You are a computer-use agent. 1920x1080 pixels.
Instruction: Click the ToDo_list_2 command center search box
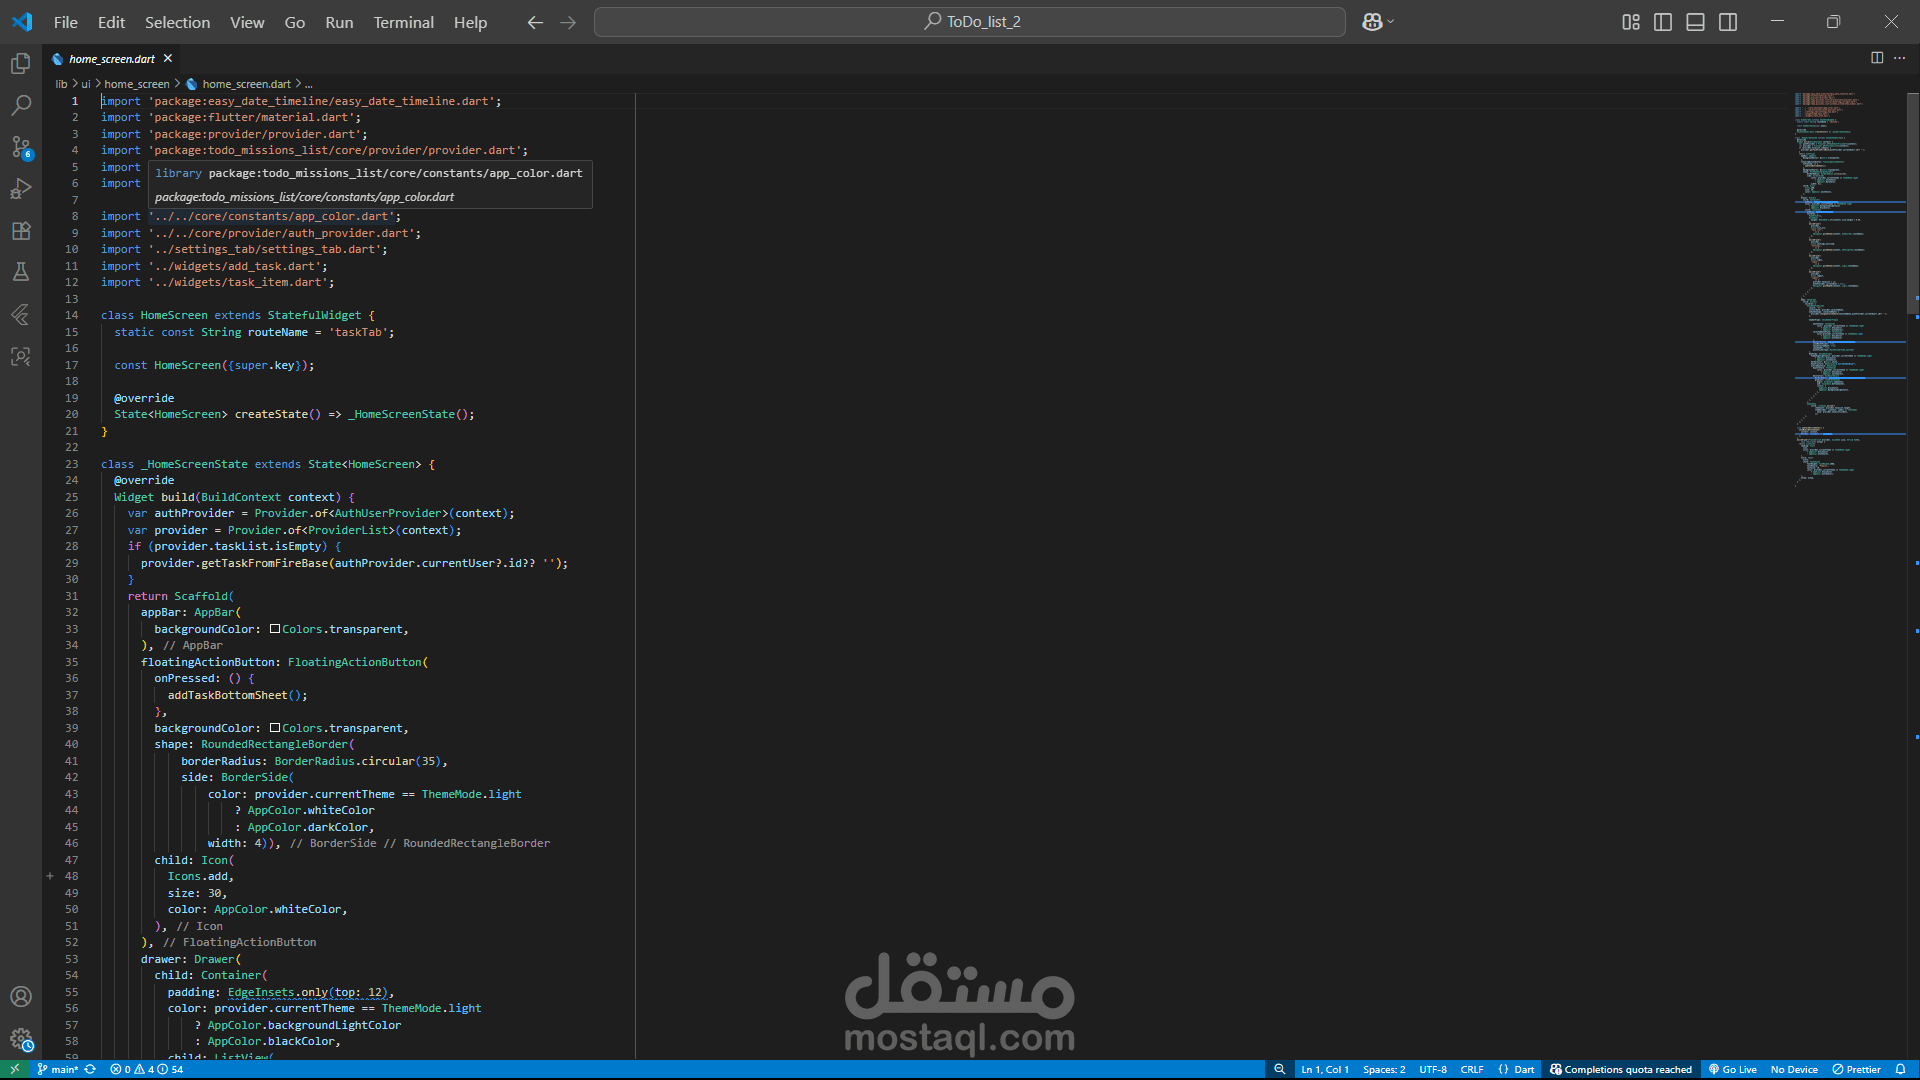pyautogui.click(x=969, y=22)
